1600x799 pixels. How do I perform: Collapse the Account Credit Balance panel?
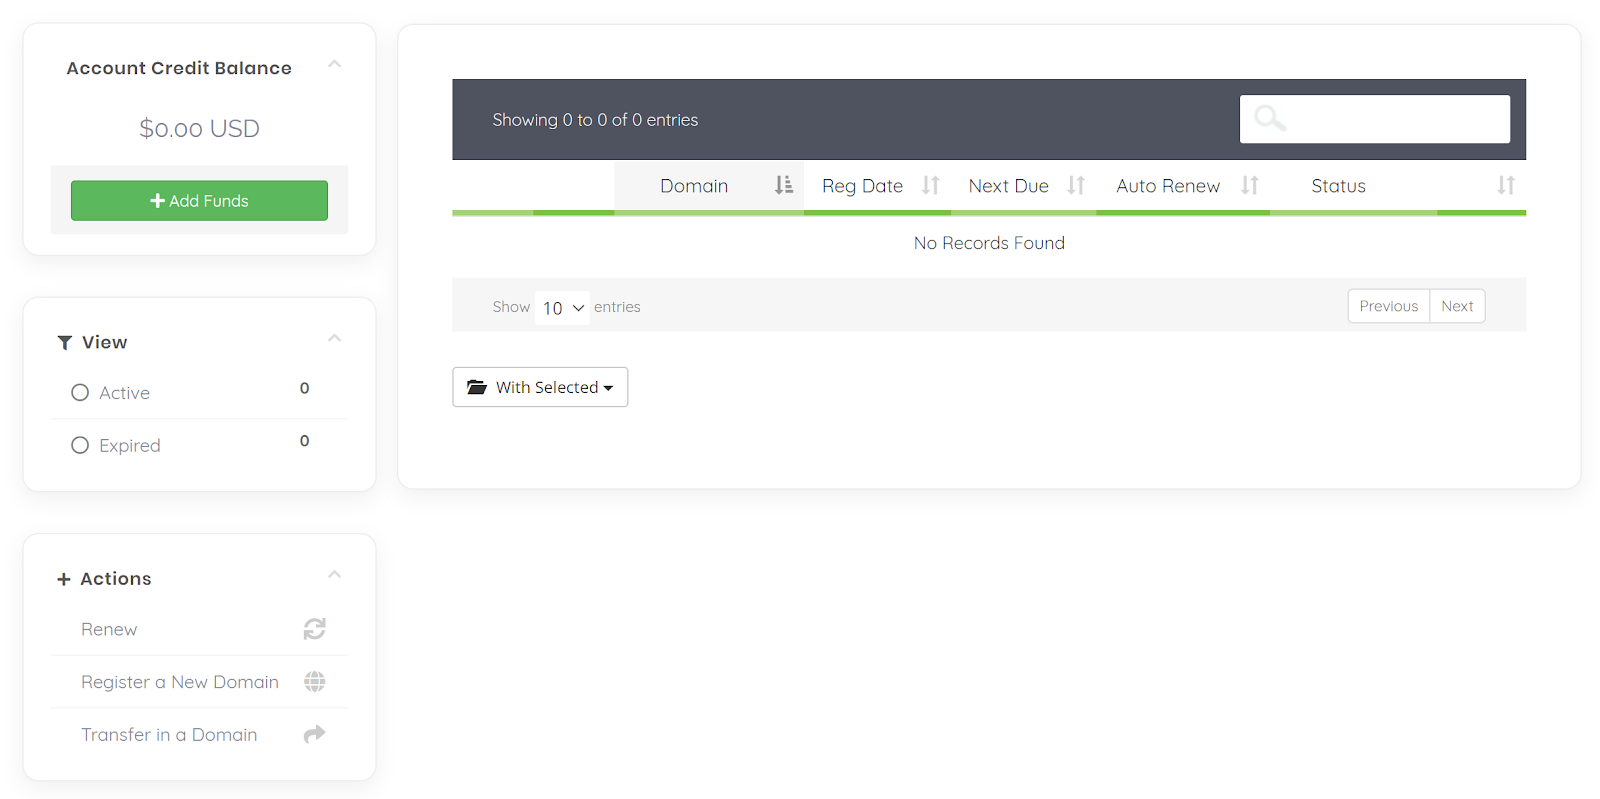[x=335, y=65]
